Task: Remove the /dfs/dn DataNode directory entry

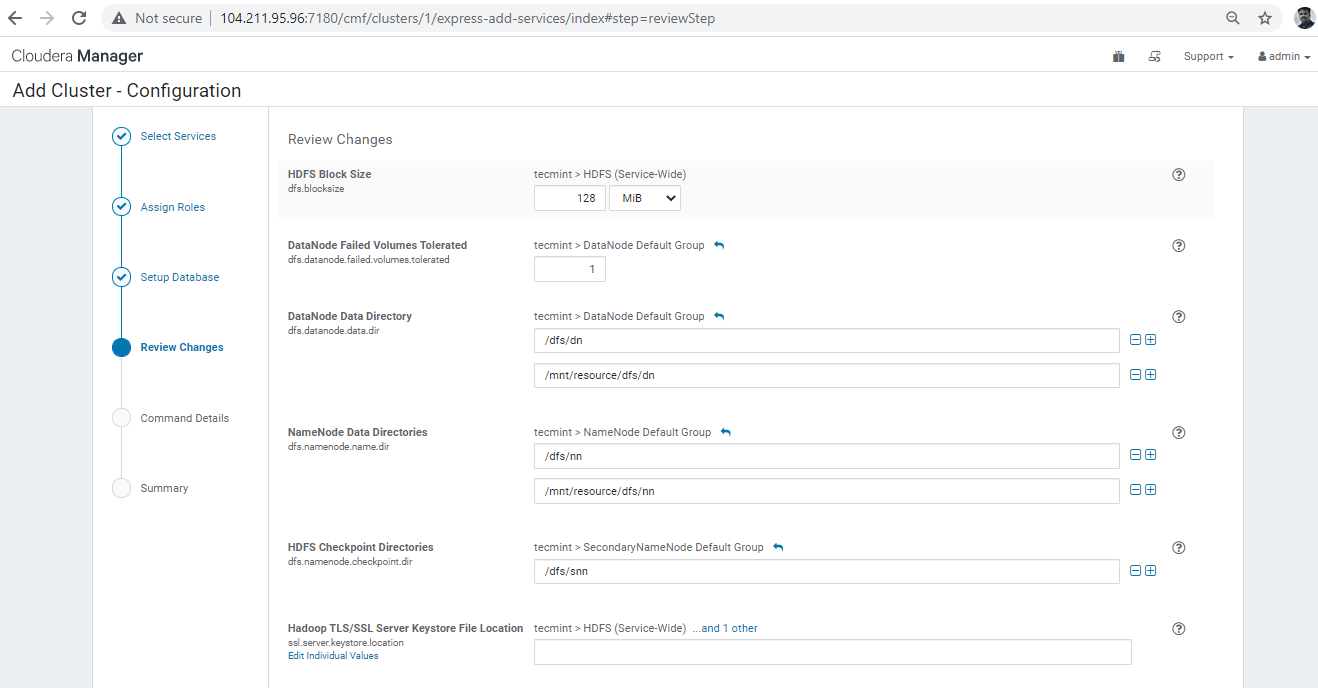Action: [1135, 340]
